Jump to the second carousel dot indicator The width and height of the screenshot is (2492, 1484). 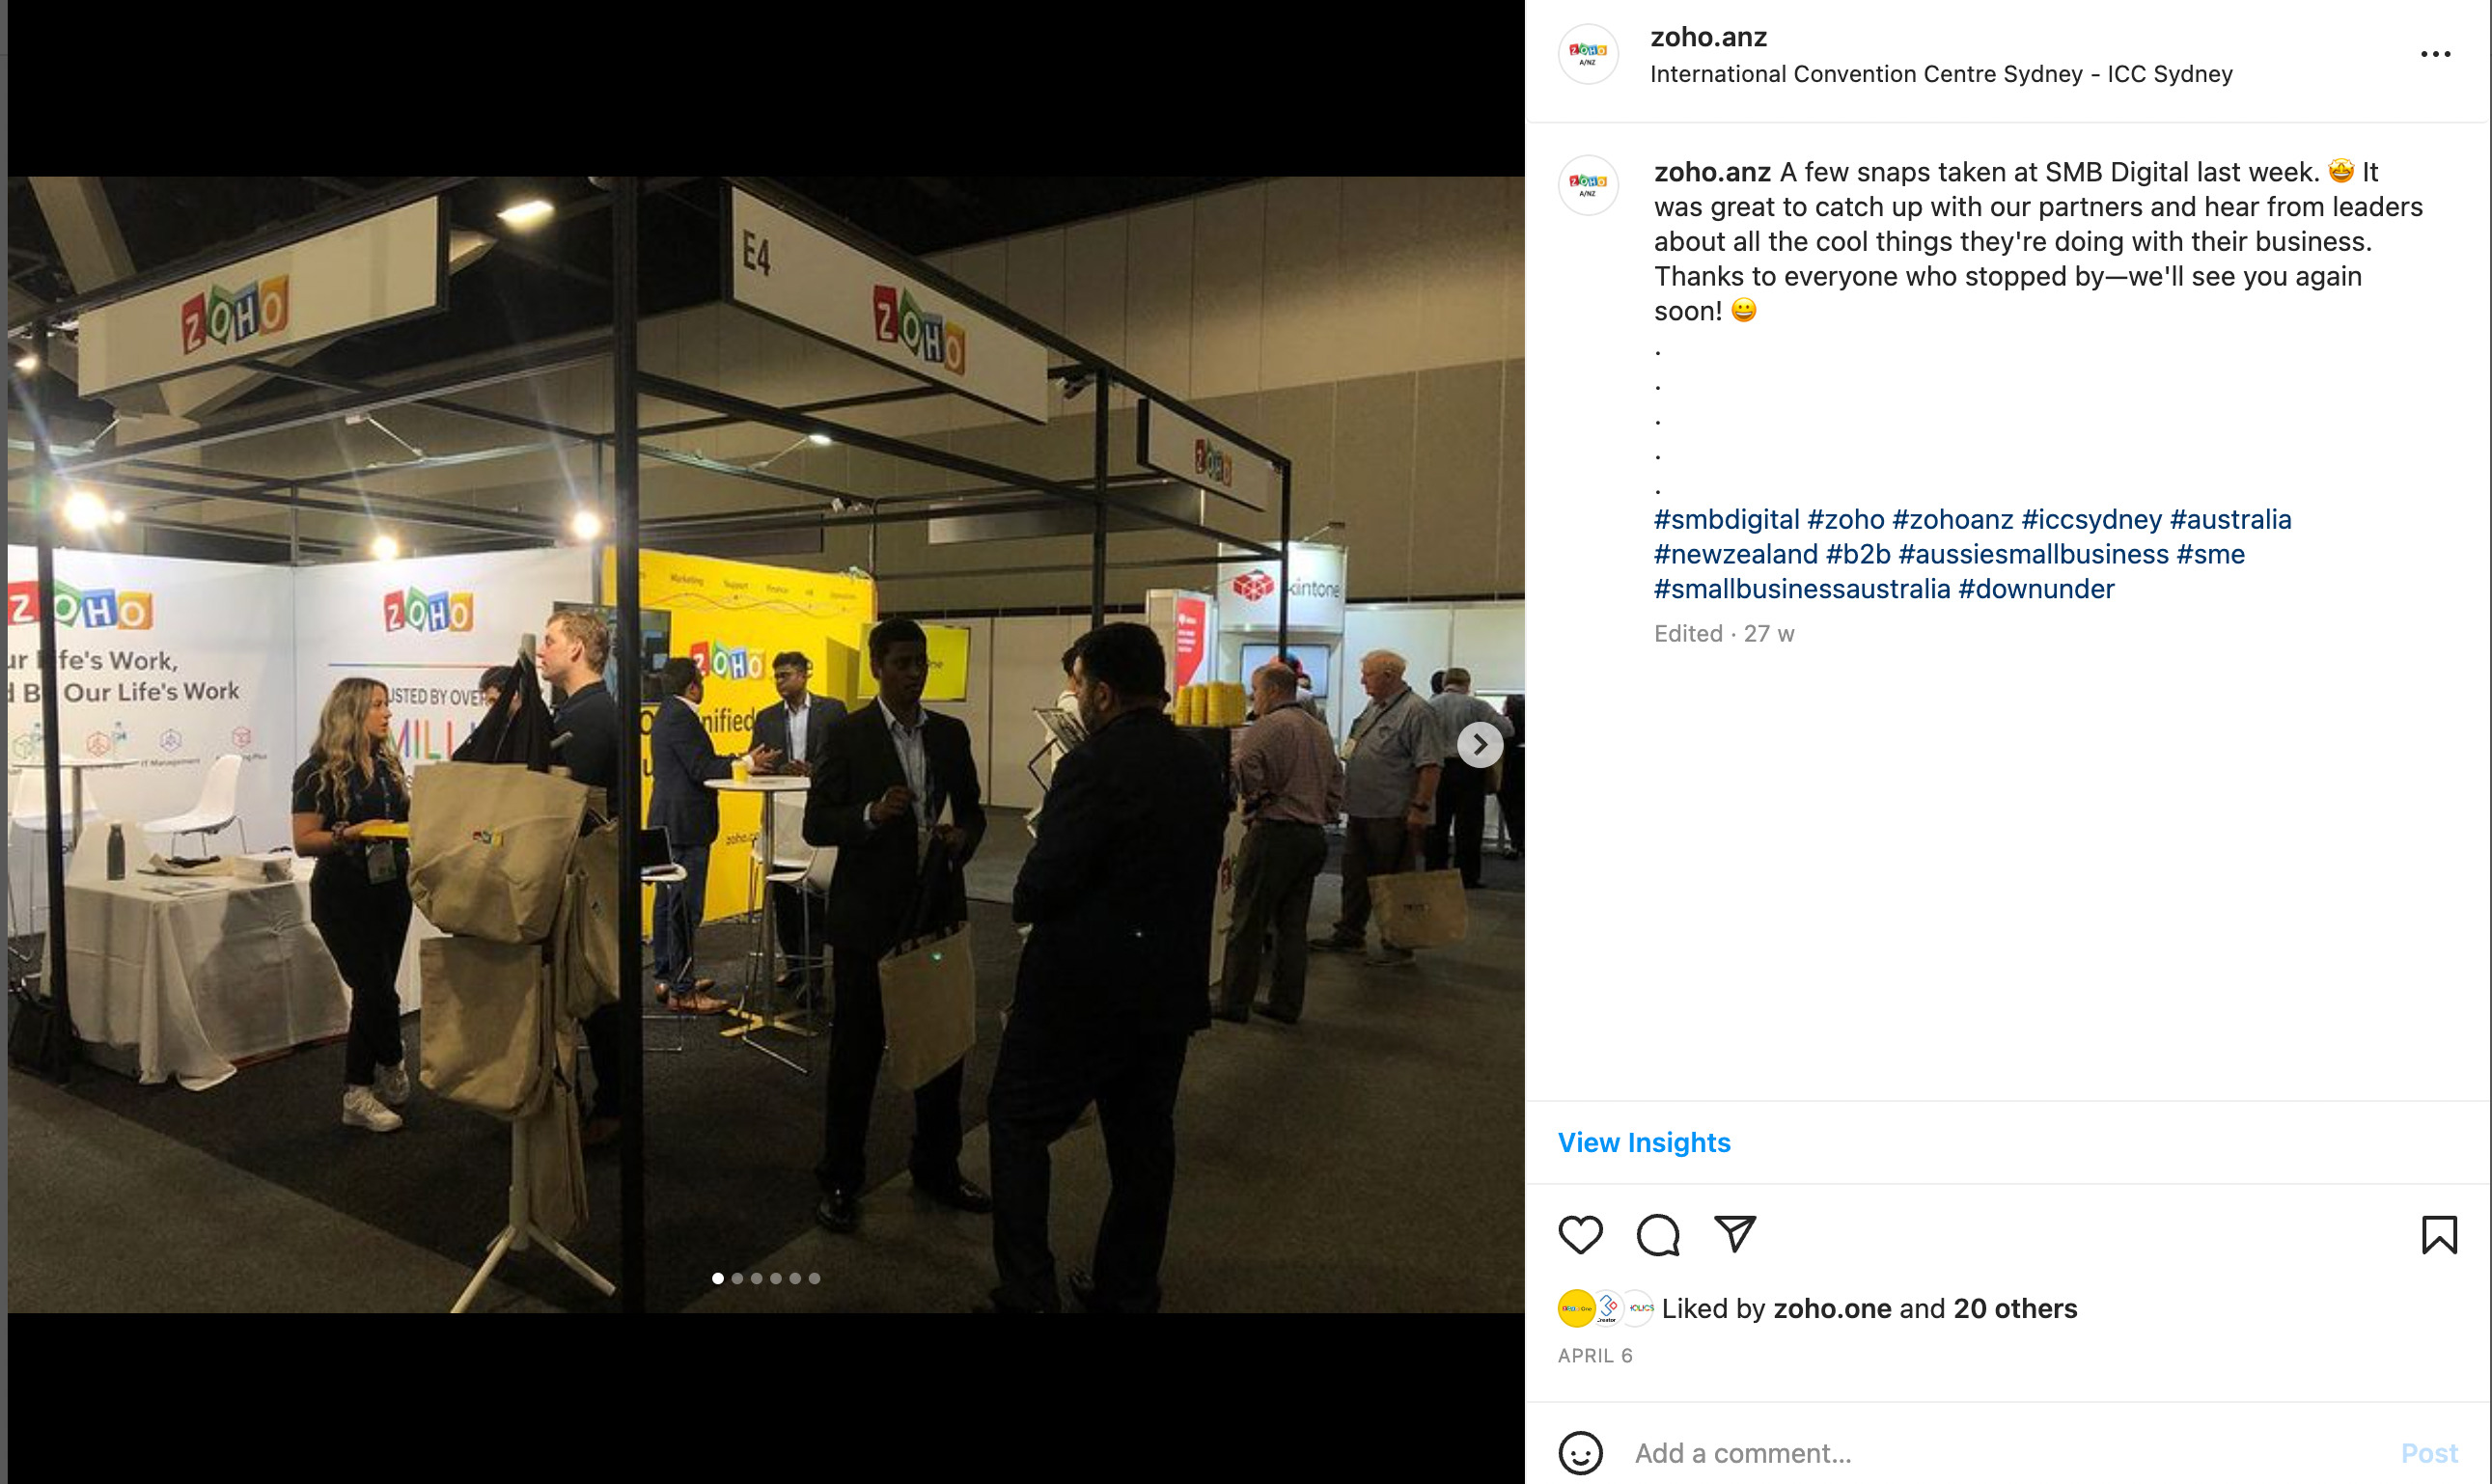737,1278
